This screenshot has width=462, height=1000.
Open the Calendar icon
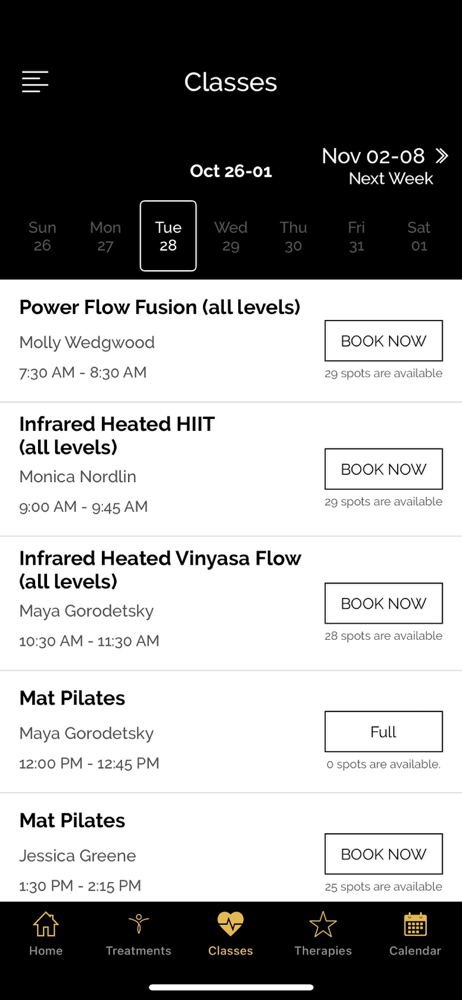(415, 924)
